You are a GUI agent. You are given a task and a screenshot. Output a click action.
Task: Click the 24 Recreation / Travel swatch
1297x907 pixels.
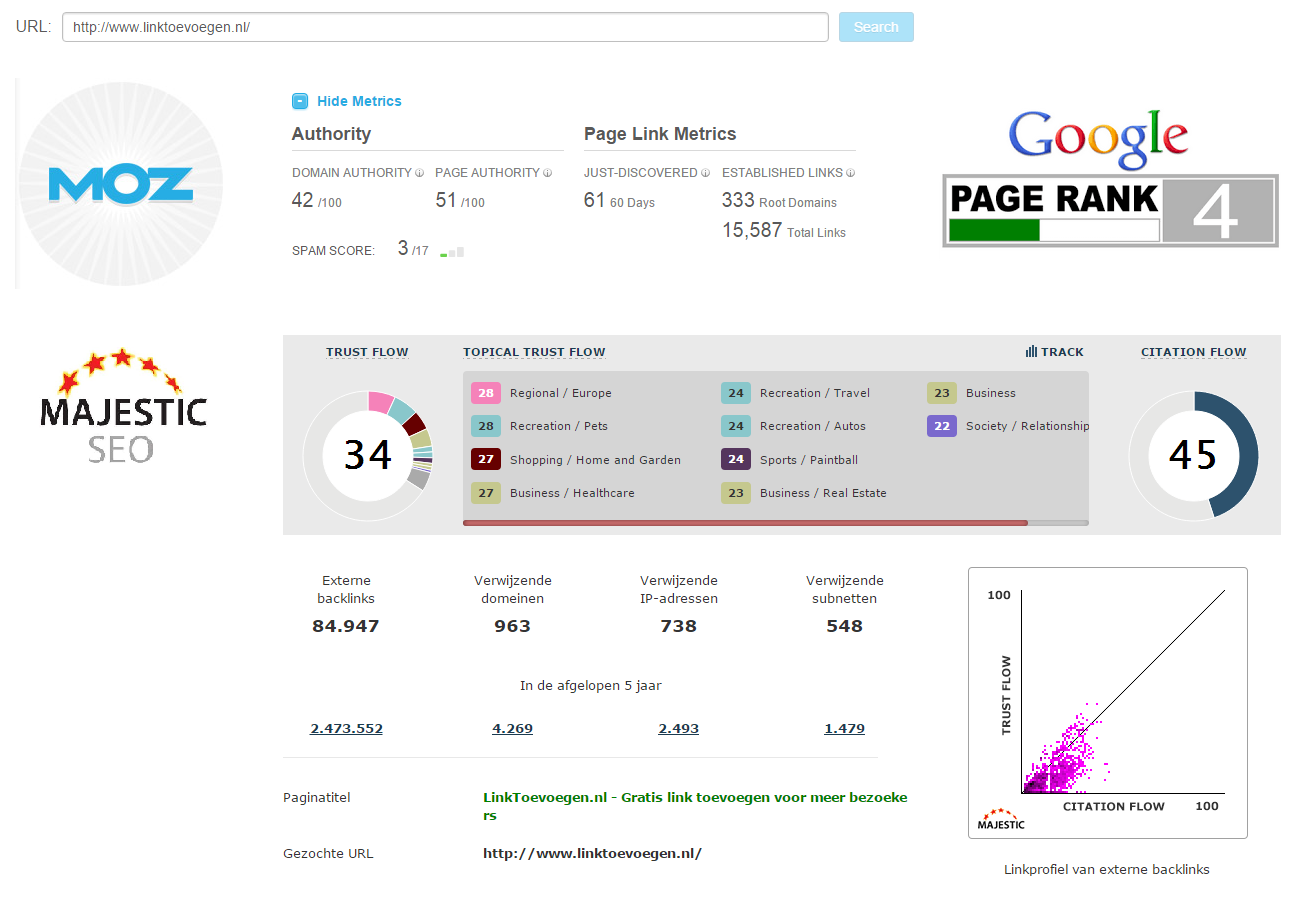(x=736, y=393)
